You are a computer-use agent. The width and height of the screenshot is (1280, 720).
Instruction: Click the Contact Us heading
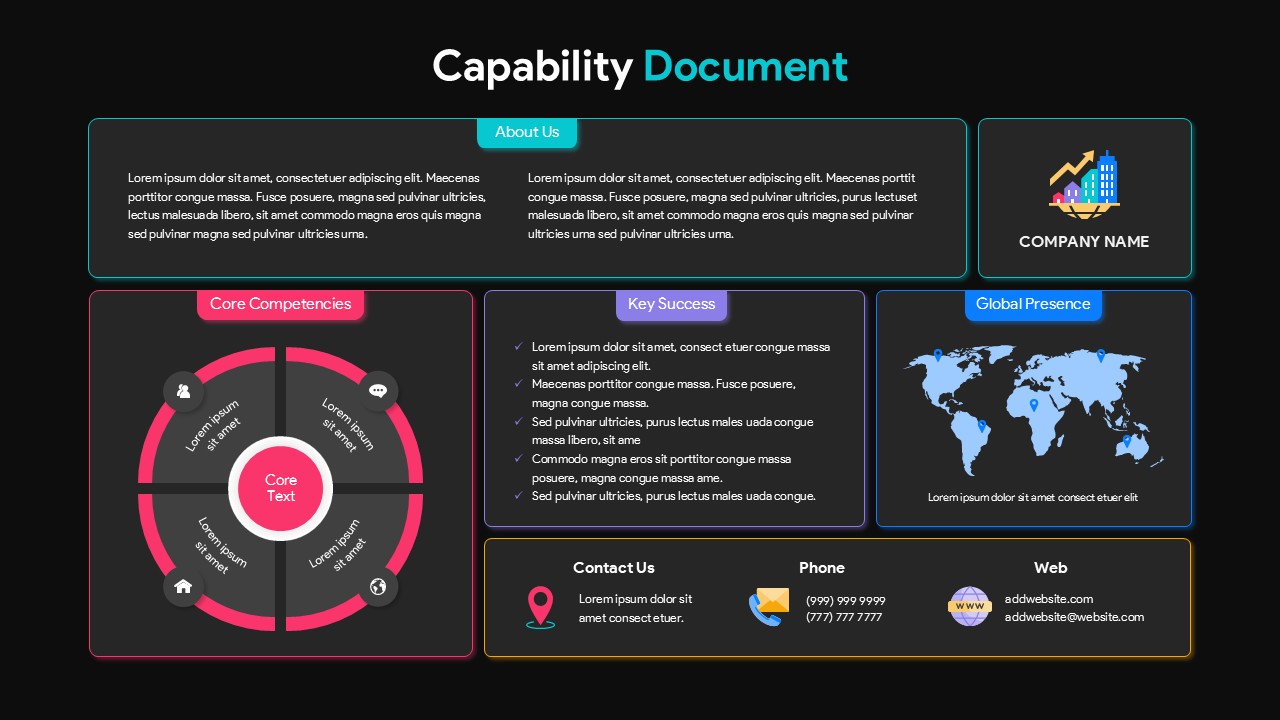[614, 568]
